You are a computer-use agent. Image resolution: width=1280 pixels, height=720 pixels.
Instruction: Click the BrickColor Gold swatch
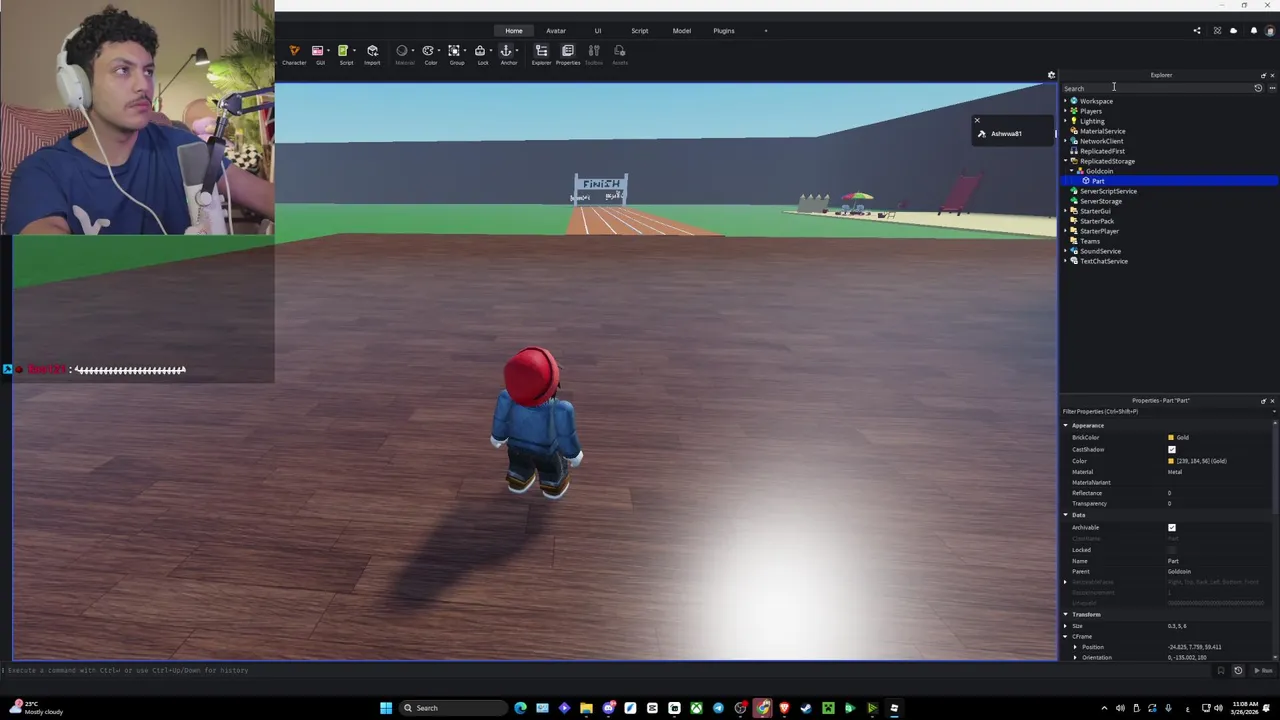(x=1171, y=438)
